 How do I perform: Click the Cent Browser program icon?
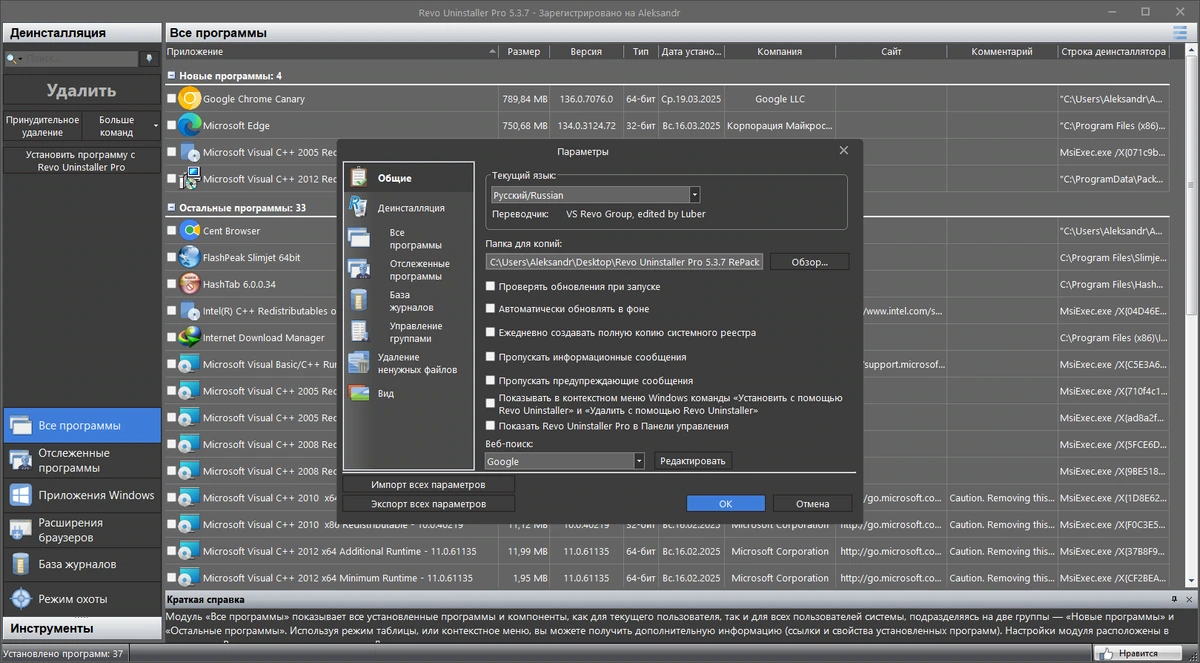(x=189, y=231)
